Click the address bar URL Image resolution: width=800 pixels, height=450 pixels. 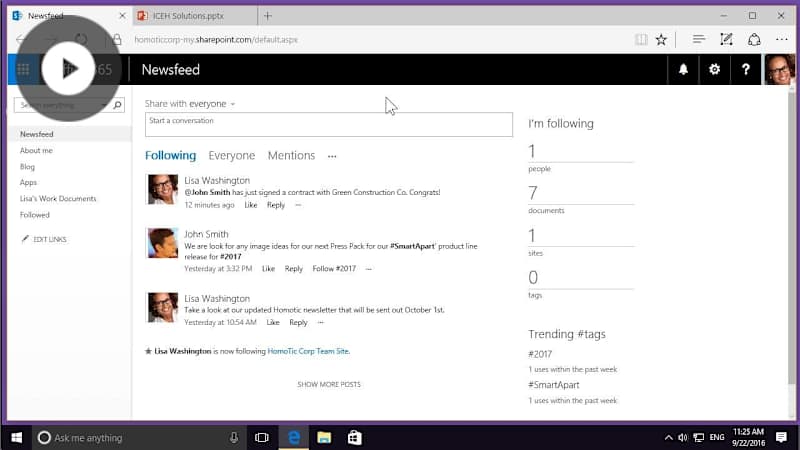216,39
